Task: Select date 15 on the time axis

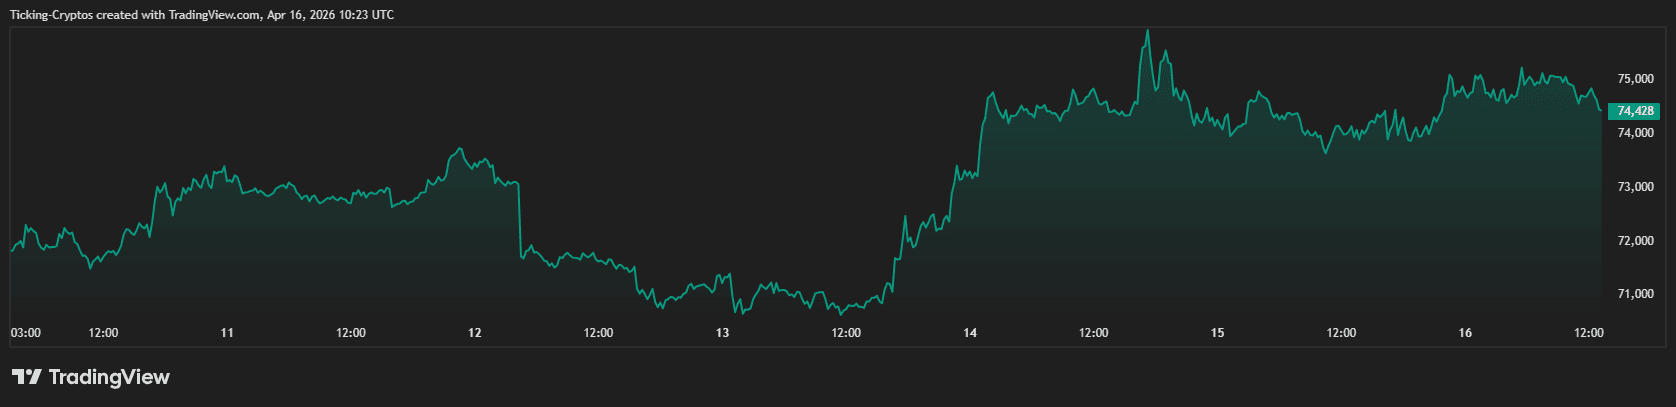Action: point(1217,333)
